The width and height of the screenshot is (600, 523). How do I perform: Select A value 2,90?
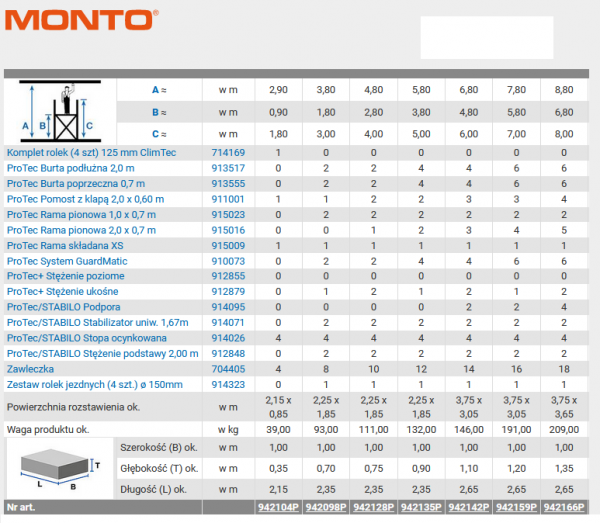(x=278, y=90)
